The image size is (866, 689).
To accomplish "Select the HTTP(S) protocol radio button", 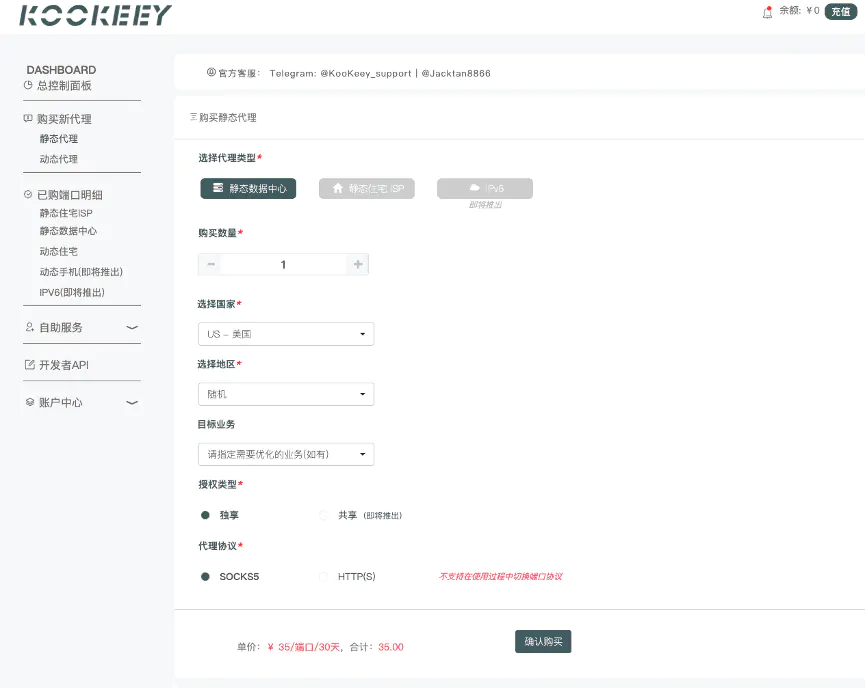I will pyautogui.click(x=323, y=576).
